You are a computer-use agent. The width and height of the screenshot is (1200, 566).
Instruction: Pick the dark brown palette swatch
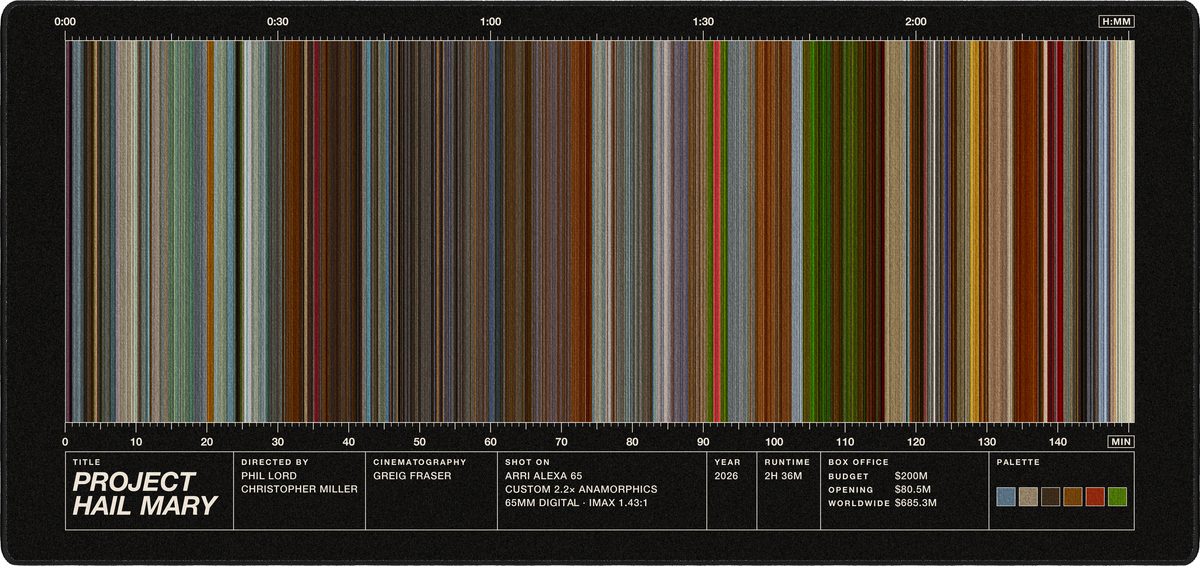pyautogui.click(x=1051, y=496)
